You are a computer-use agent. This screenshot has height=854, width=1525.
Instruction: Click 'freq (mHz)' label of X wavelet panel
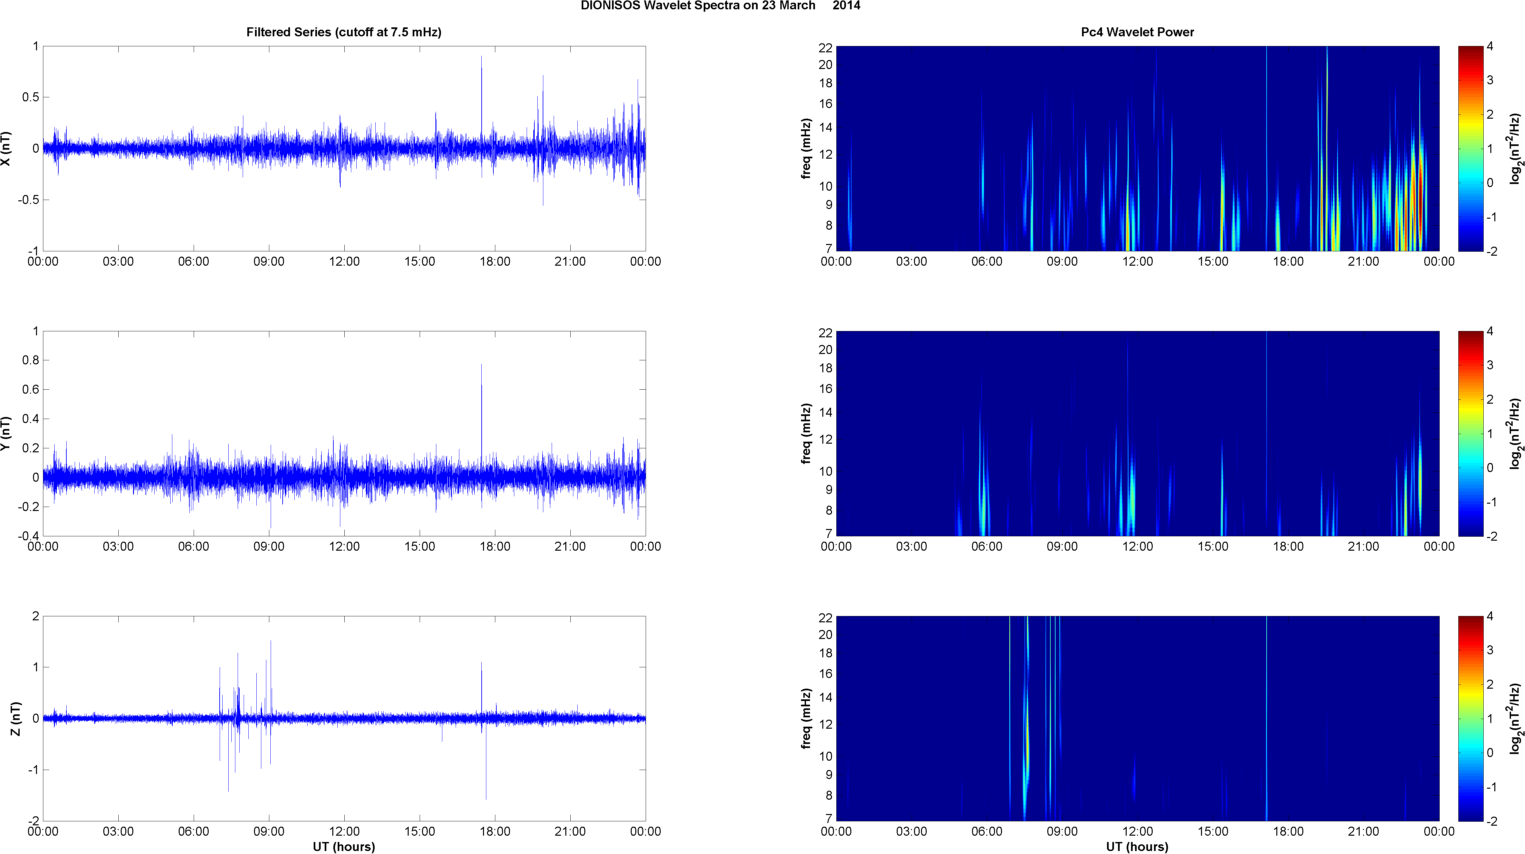(x=806, y=149)
